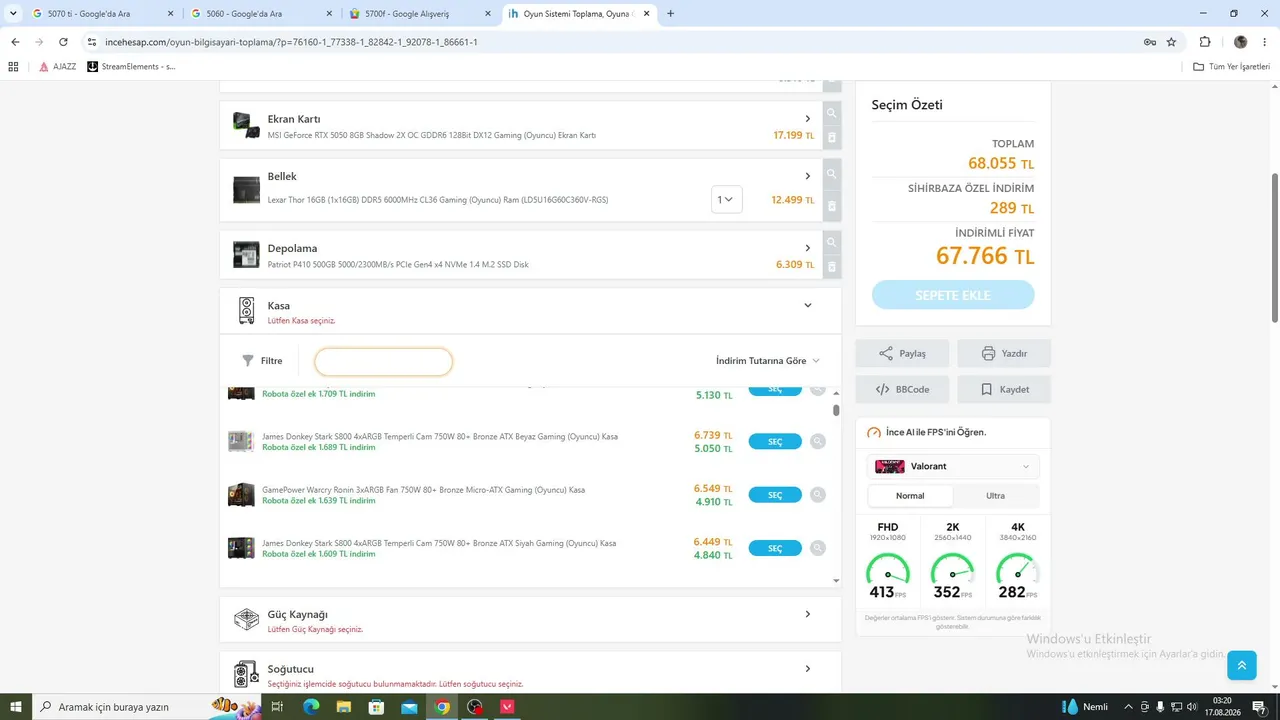Expand the Depolama row chevron
This screenshot has width=1280, height=720.
pyautogui.click(x=808, y=248)
